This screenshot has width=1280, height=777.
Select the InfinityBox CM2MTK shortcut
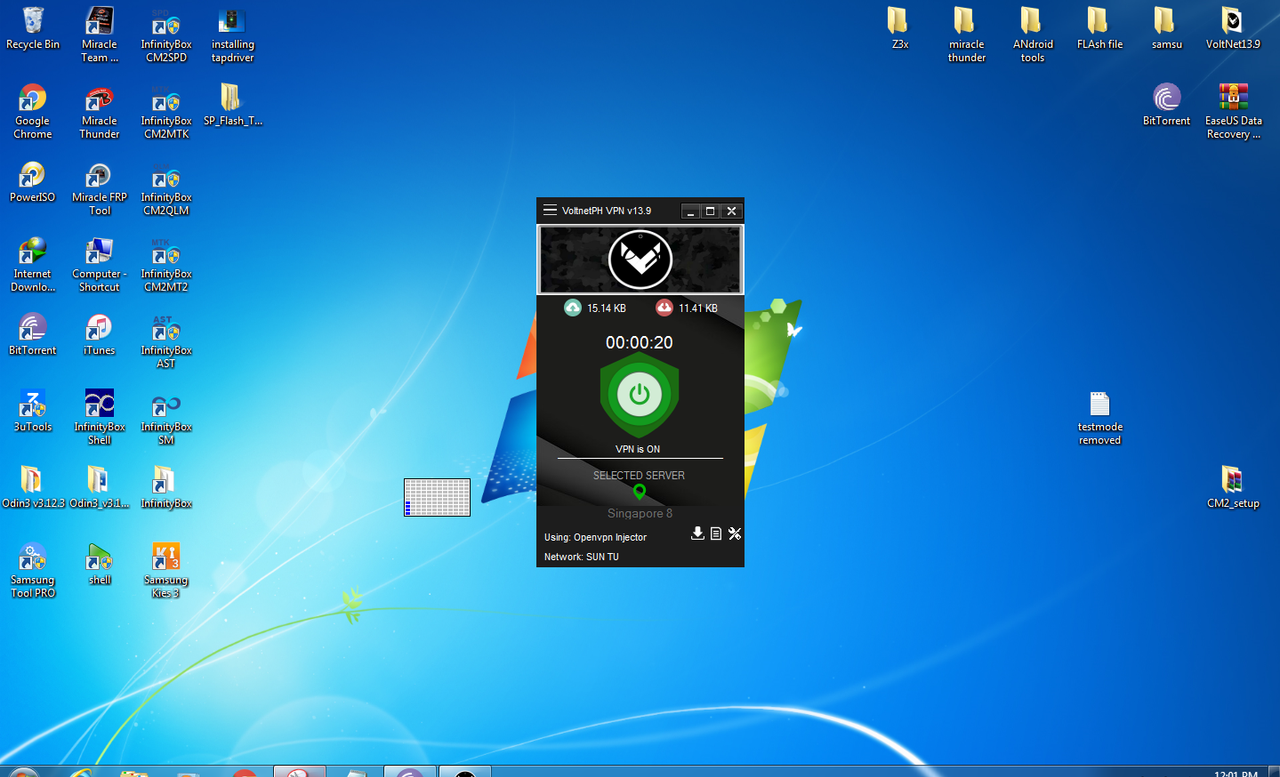[166, 111]
